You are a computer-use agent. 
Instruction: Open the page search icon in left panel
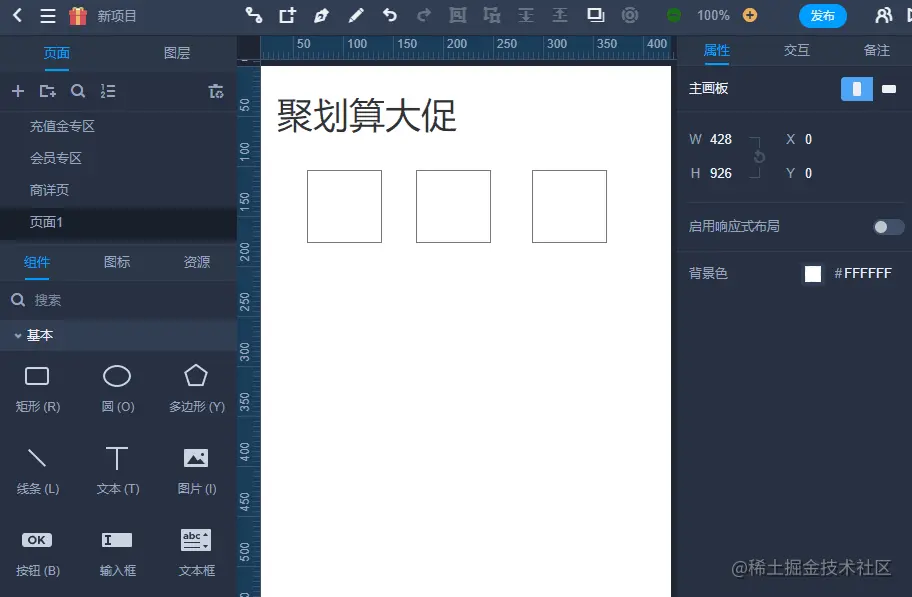pyautogui.click(x=78, y=91)
